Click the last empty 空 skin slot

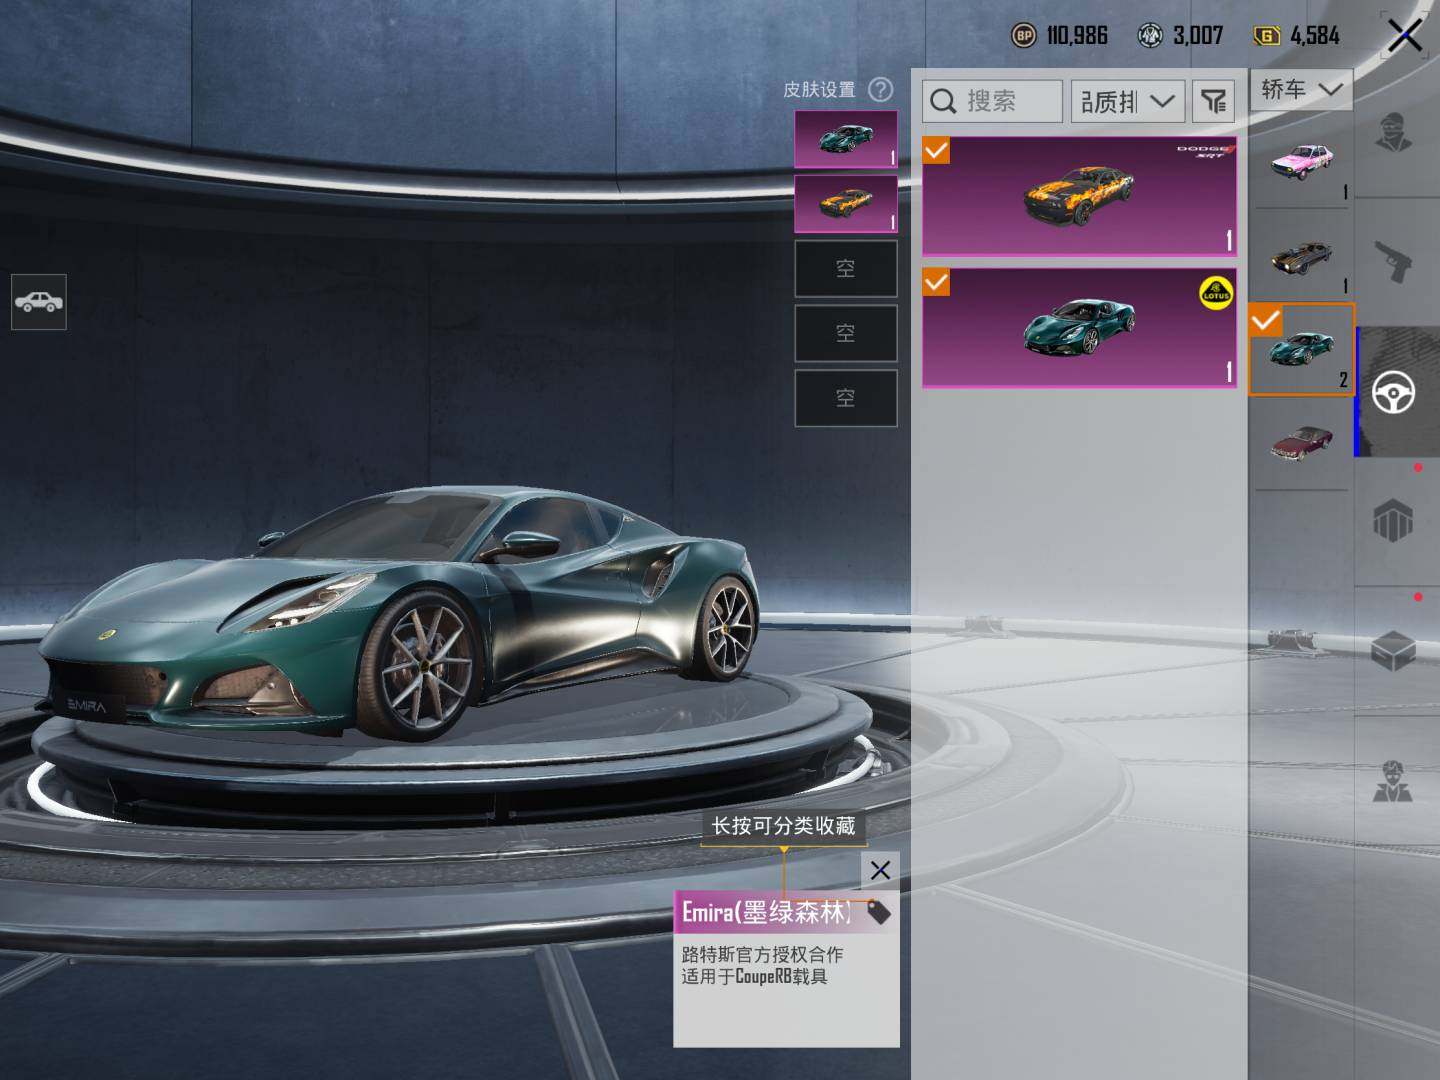click(846, 398)
